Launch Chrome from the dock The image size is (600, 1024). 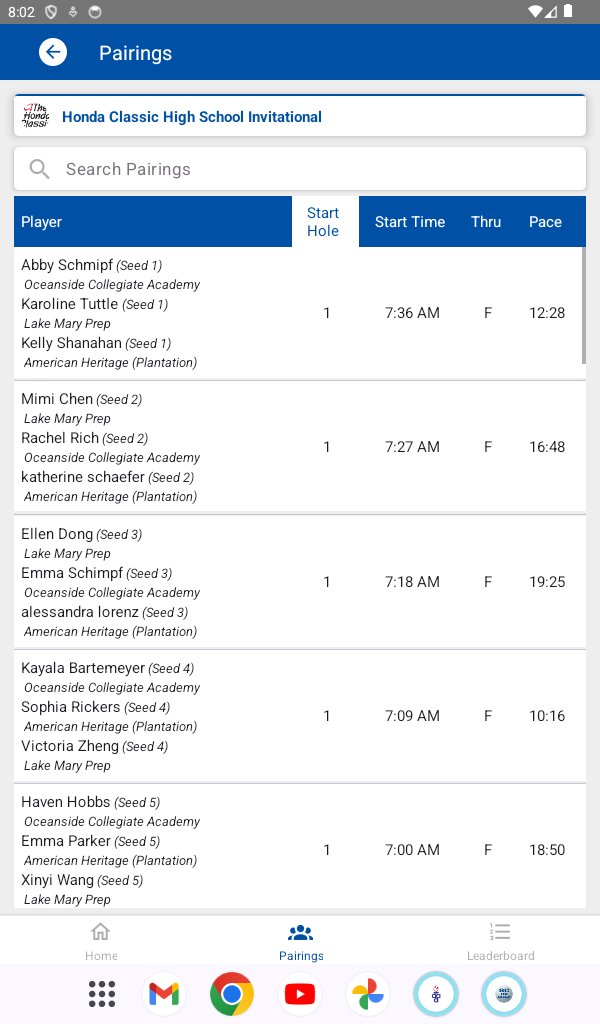[x=232, y=994]
